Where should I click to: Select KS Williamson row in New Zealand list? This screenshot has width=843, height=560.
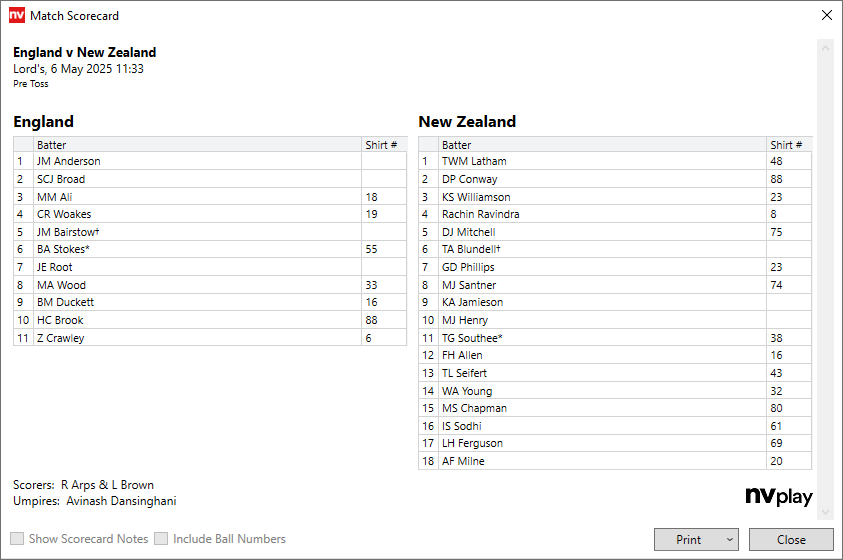[x=602, y=197]
